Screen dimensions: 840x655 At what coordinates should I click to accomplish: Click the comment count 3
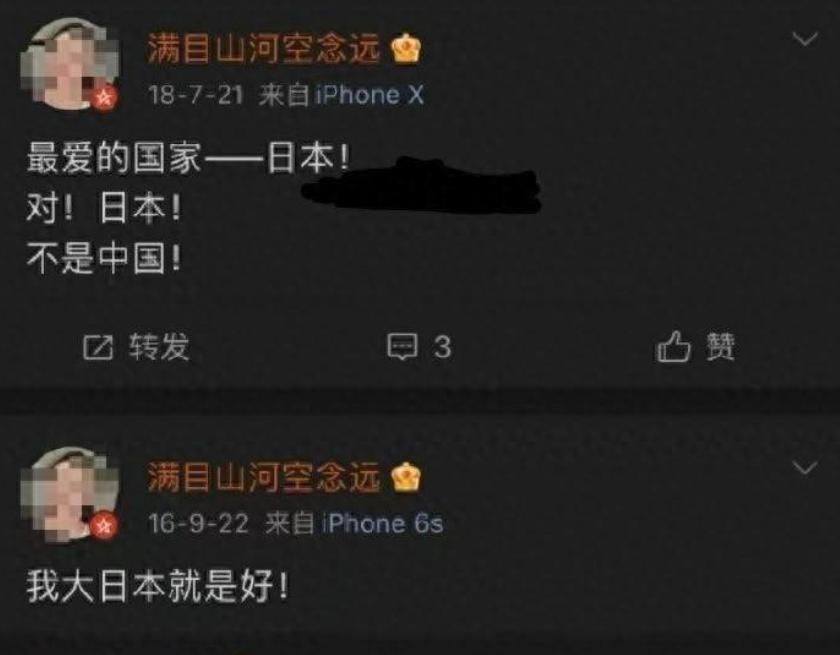click(x=442, y=347)
